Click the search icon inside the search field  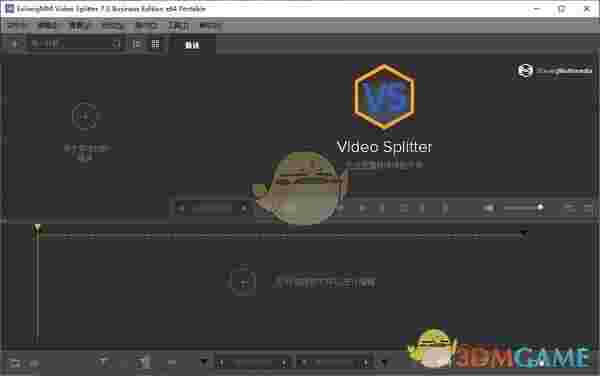tap(116, 44)
